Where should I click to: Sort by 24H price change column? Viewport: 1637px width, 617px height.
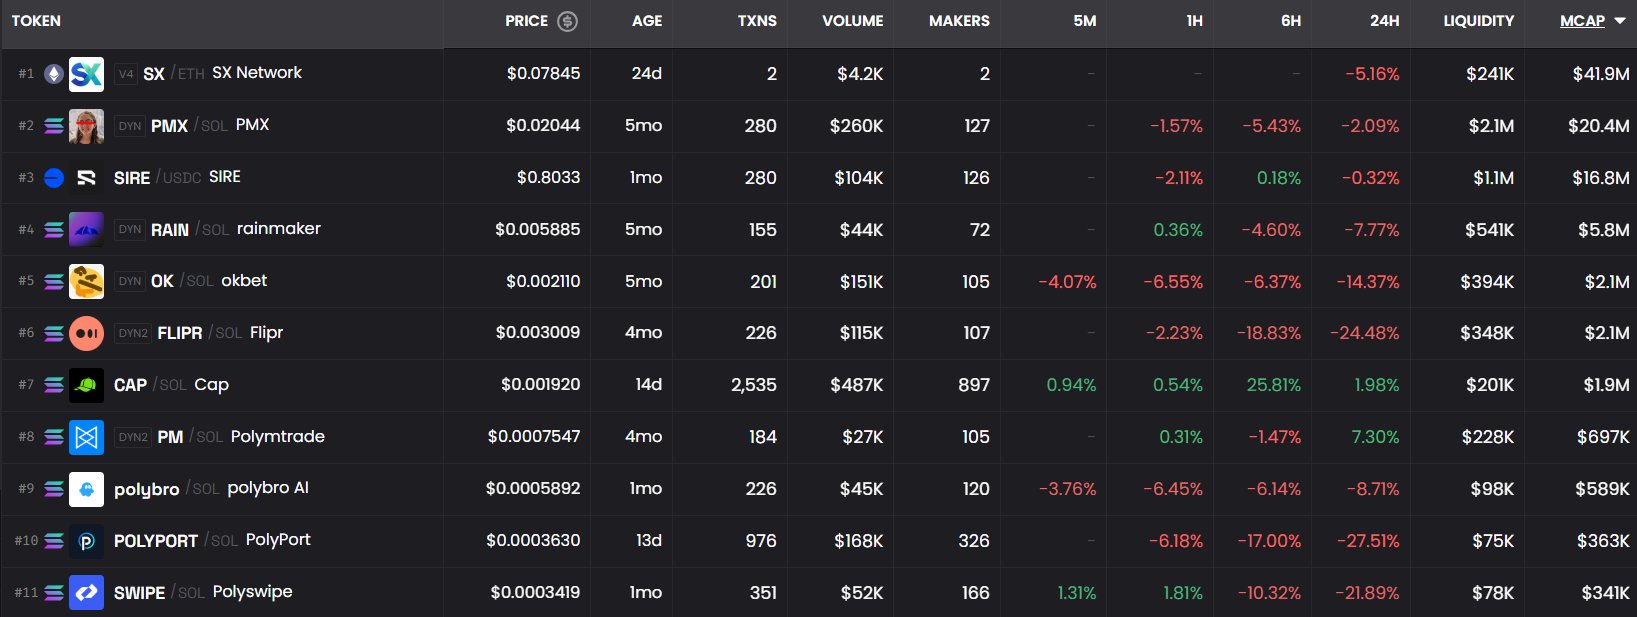tap(1384, 21)
